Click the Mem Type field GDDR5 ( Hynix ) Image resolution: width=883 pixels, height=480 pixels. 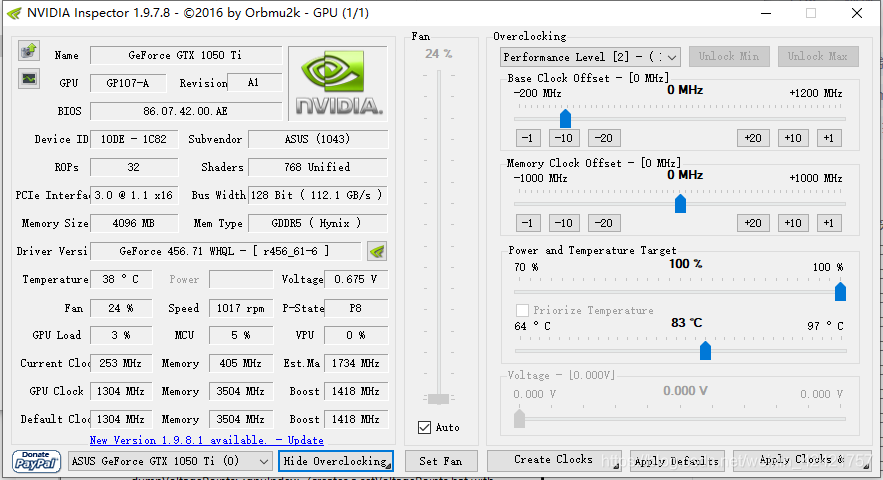pyautogui.click(x=318, y=223)
